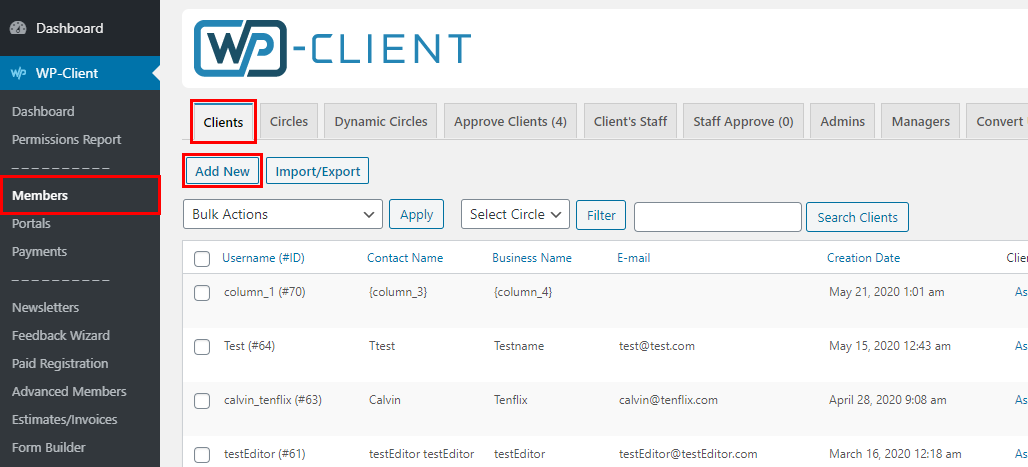This screenshot has height=467, width=1028.
Task: Open Form Builder in the sidebar
Action: (49, 448)
